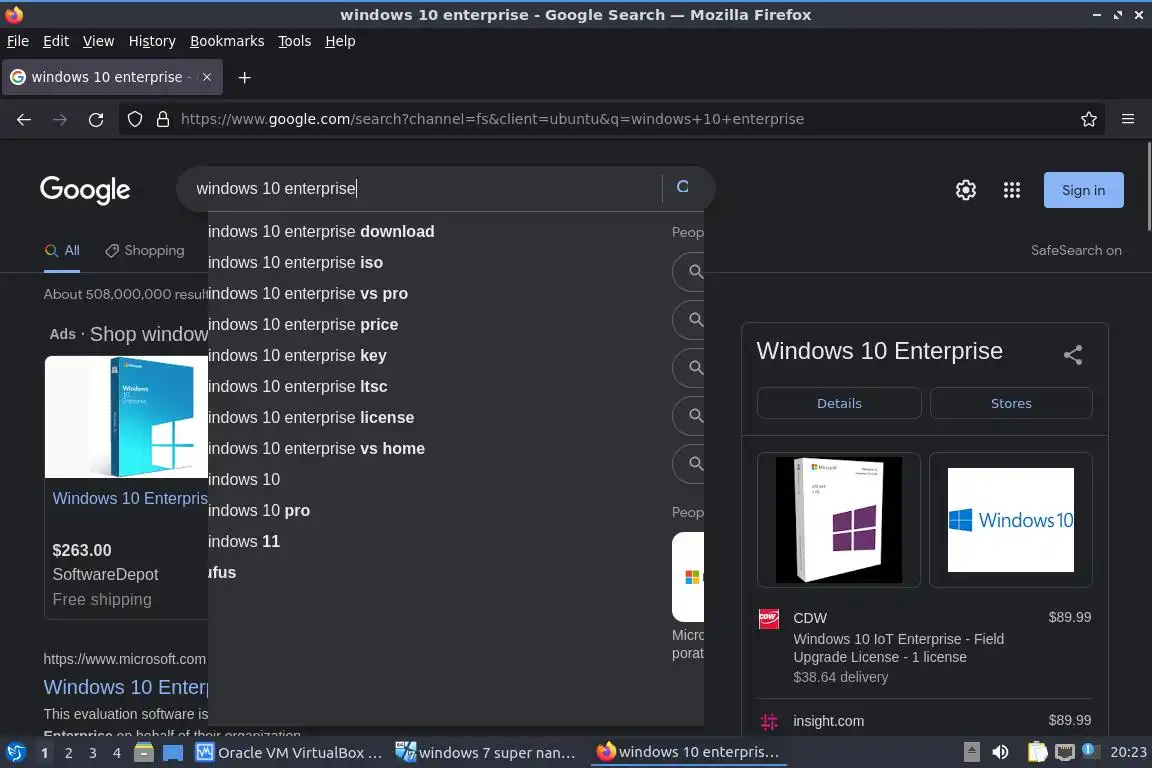The image size is (1152, 768).
Task: Switch to Oracle VM VirtualBox taskbar window
Action: click(289, 753)
